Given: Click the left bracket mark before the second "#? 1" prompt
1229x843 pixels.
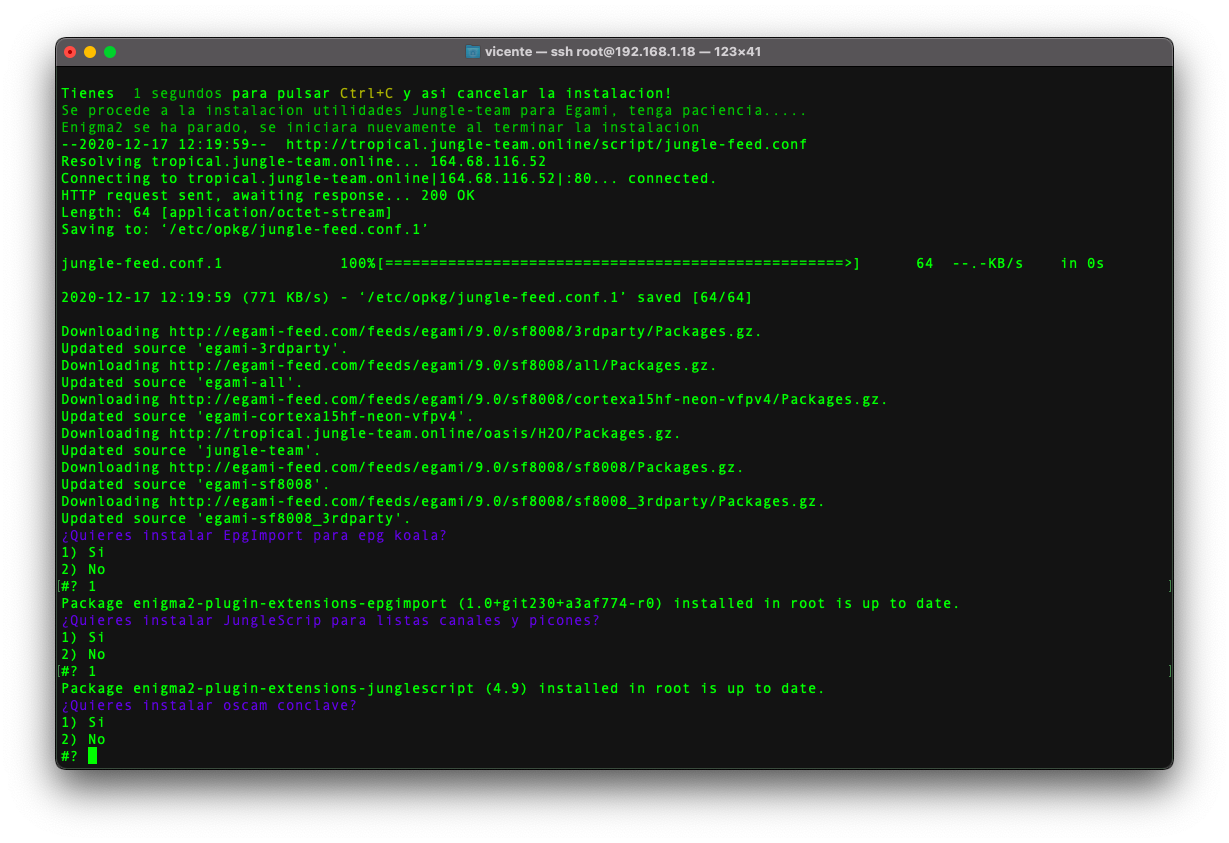Looking at the screenshot, I should (59, 671).
